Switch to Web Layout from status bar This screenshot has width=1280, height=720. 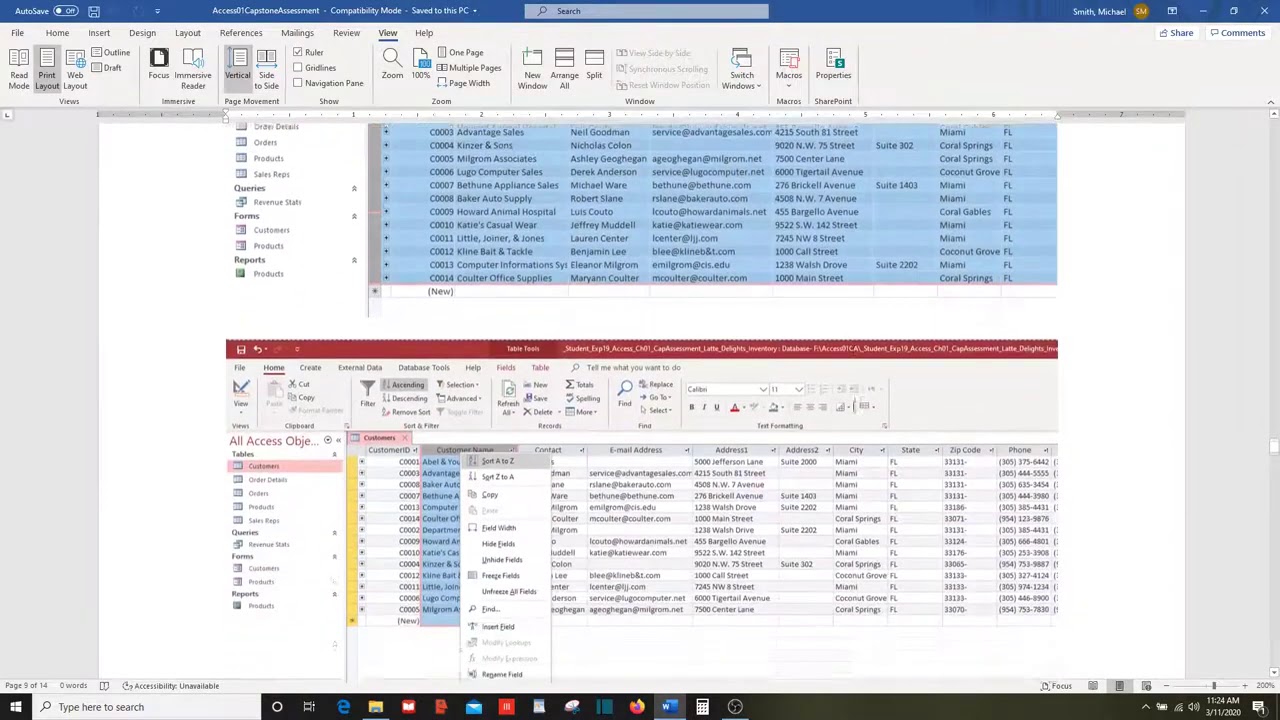(x=1146, y=686)
